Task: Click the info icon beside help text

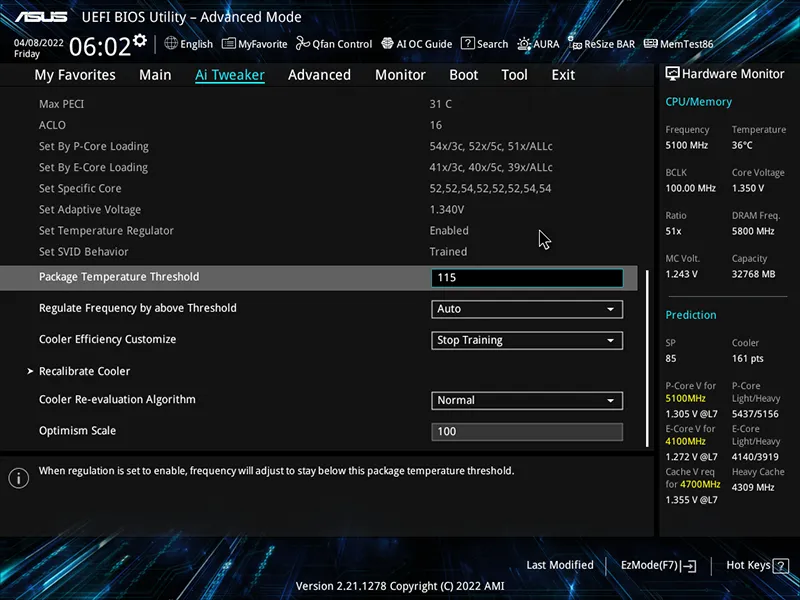Action: (19, 478)
